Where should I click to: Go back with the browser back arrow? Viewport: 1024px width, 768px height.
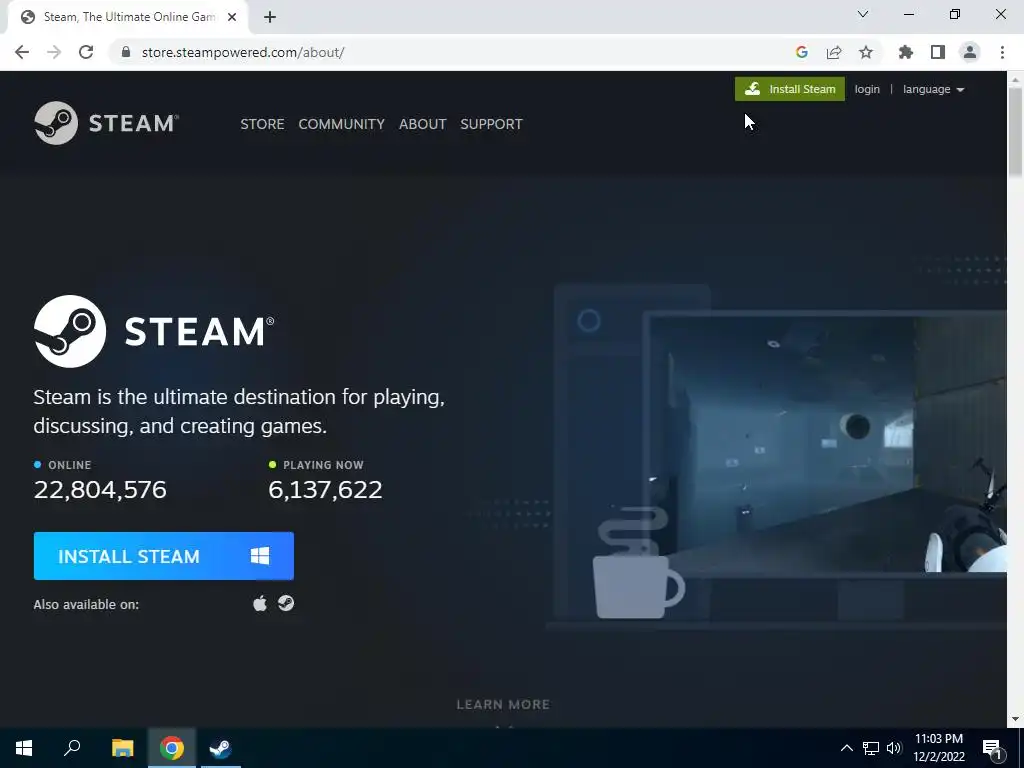[x=22, y=52]
